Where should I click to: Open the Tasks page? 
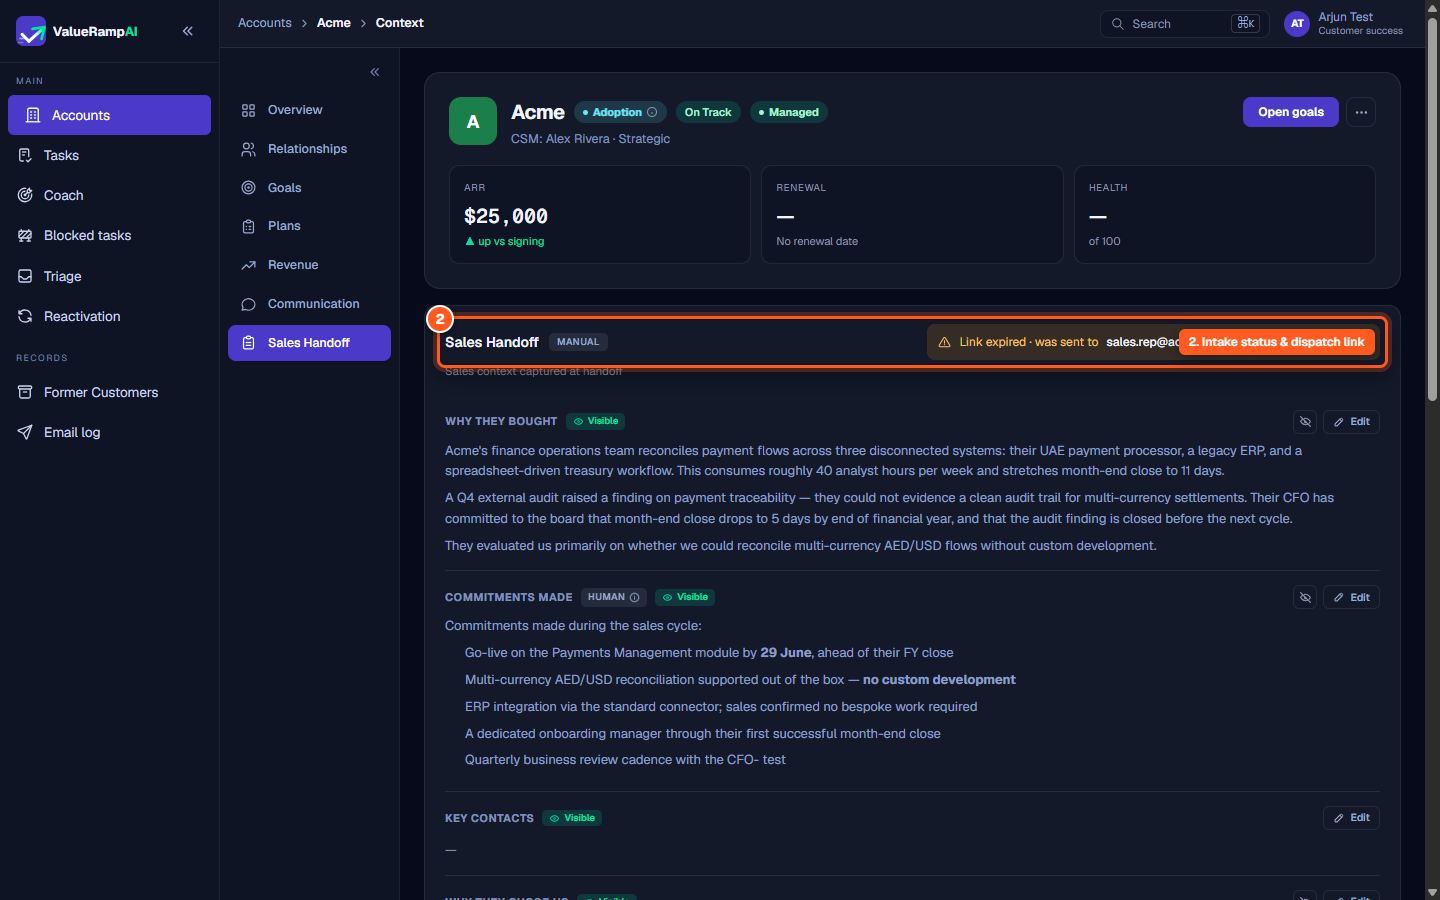click(x=109, y=155)
